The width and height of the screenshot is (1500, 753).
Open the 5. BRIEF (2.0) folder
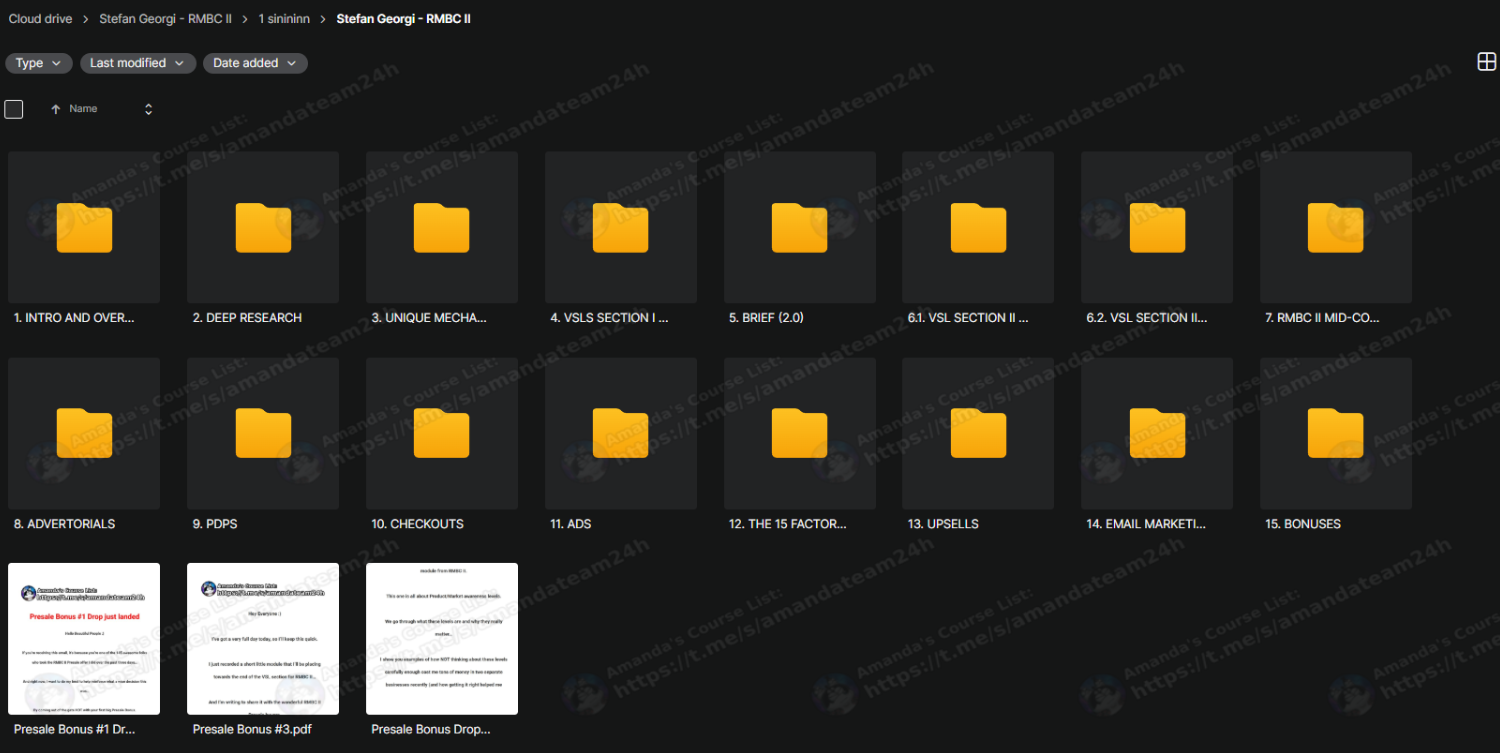coord(799,228)
